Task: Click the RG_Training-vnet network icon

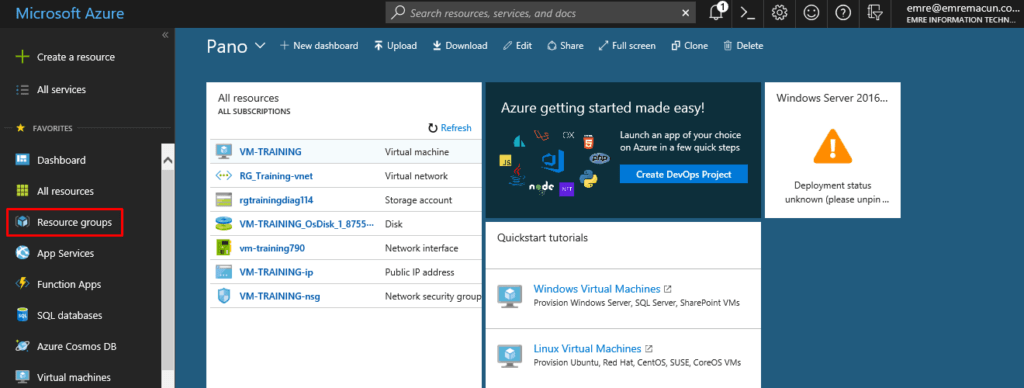Action: point(224,176)
